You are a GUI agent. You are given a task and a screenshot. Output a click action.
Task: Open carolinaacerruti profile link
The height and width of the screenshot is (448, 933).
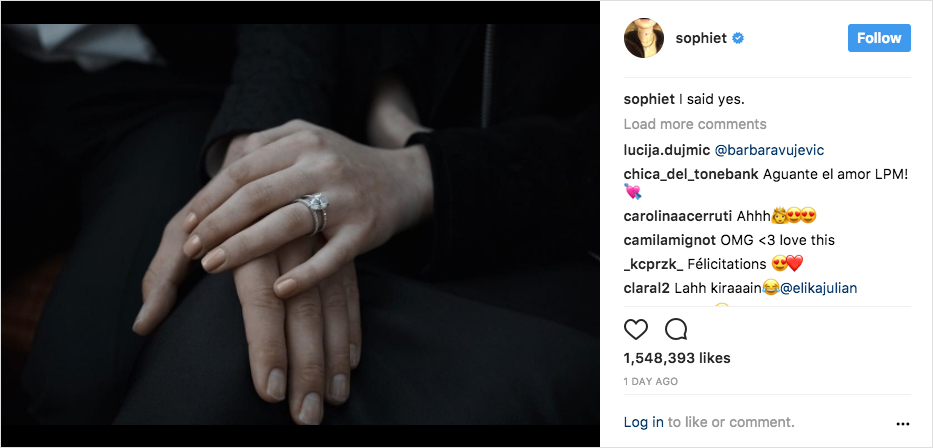click(678, 215)
